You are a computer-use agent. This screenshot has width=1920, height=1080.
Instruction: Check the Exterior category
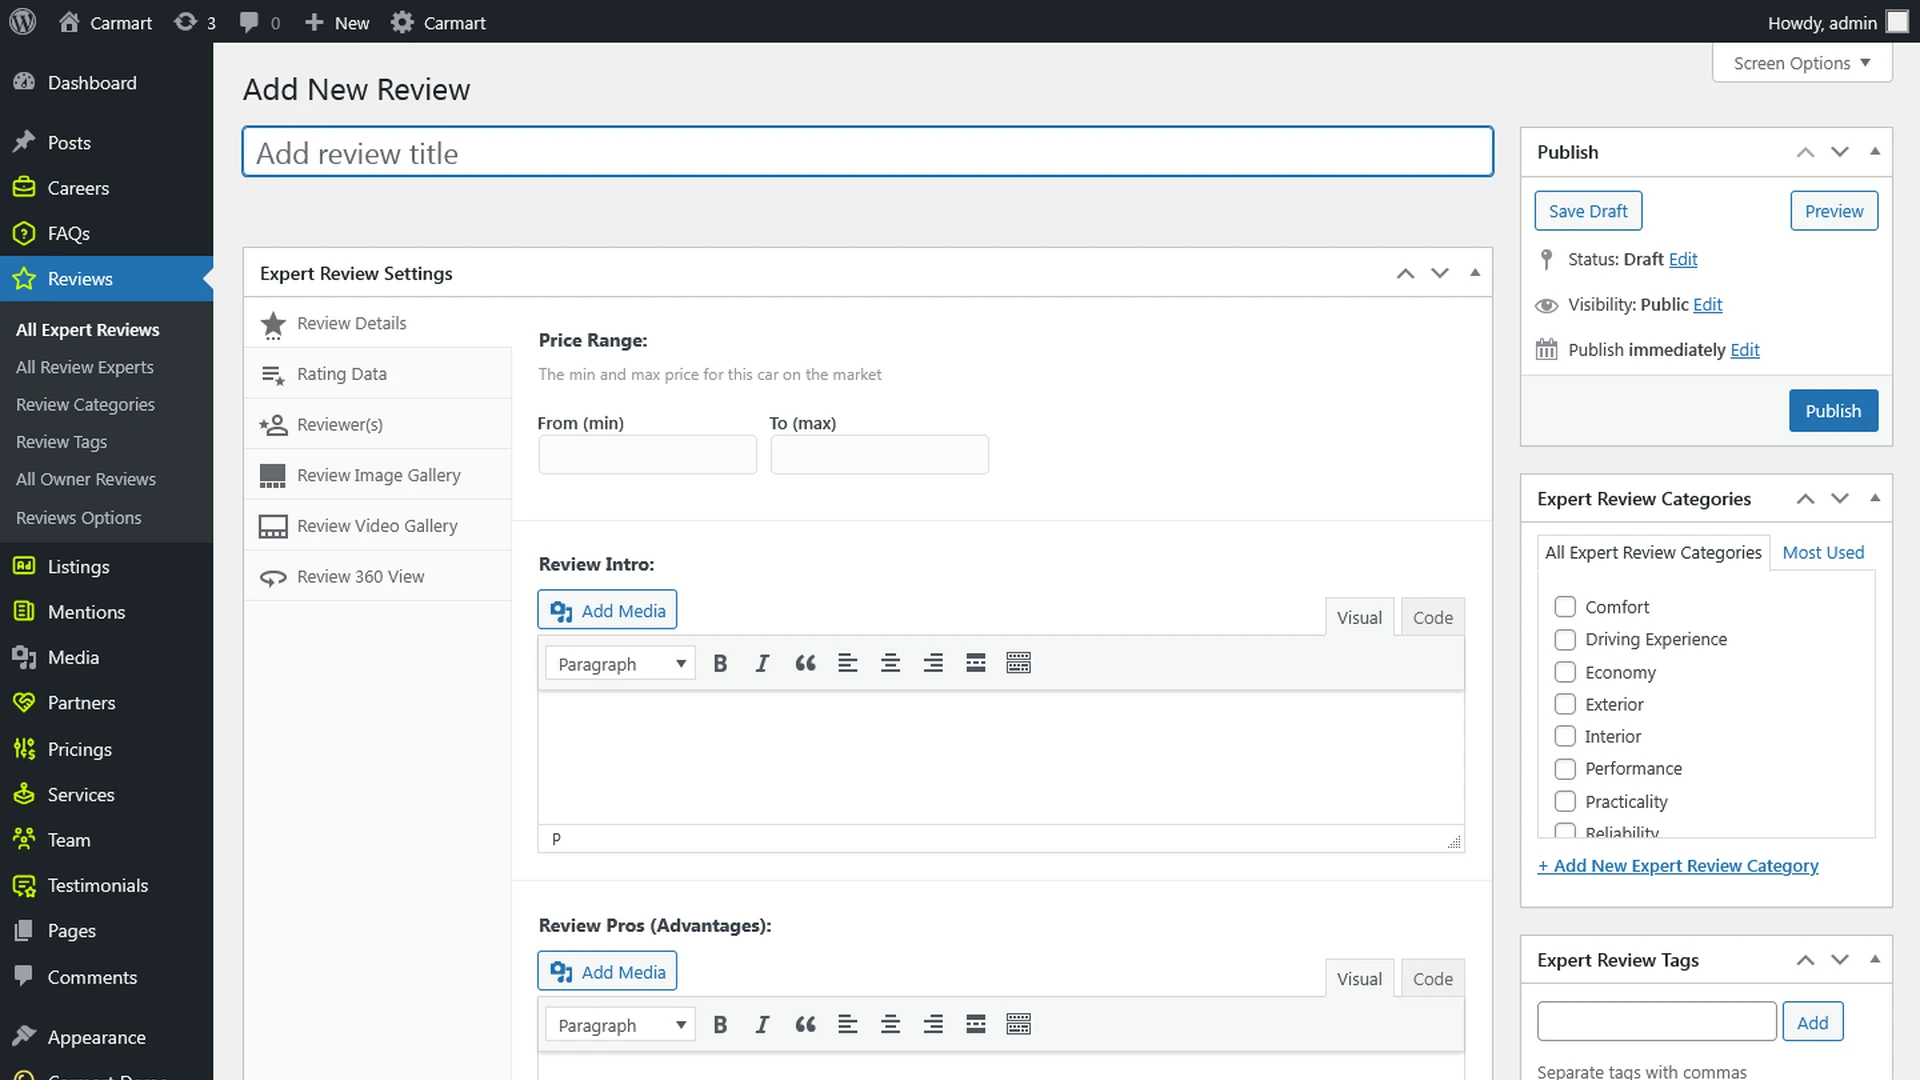[x=1565, y=704]
